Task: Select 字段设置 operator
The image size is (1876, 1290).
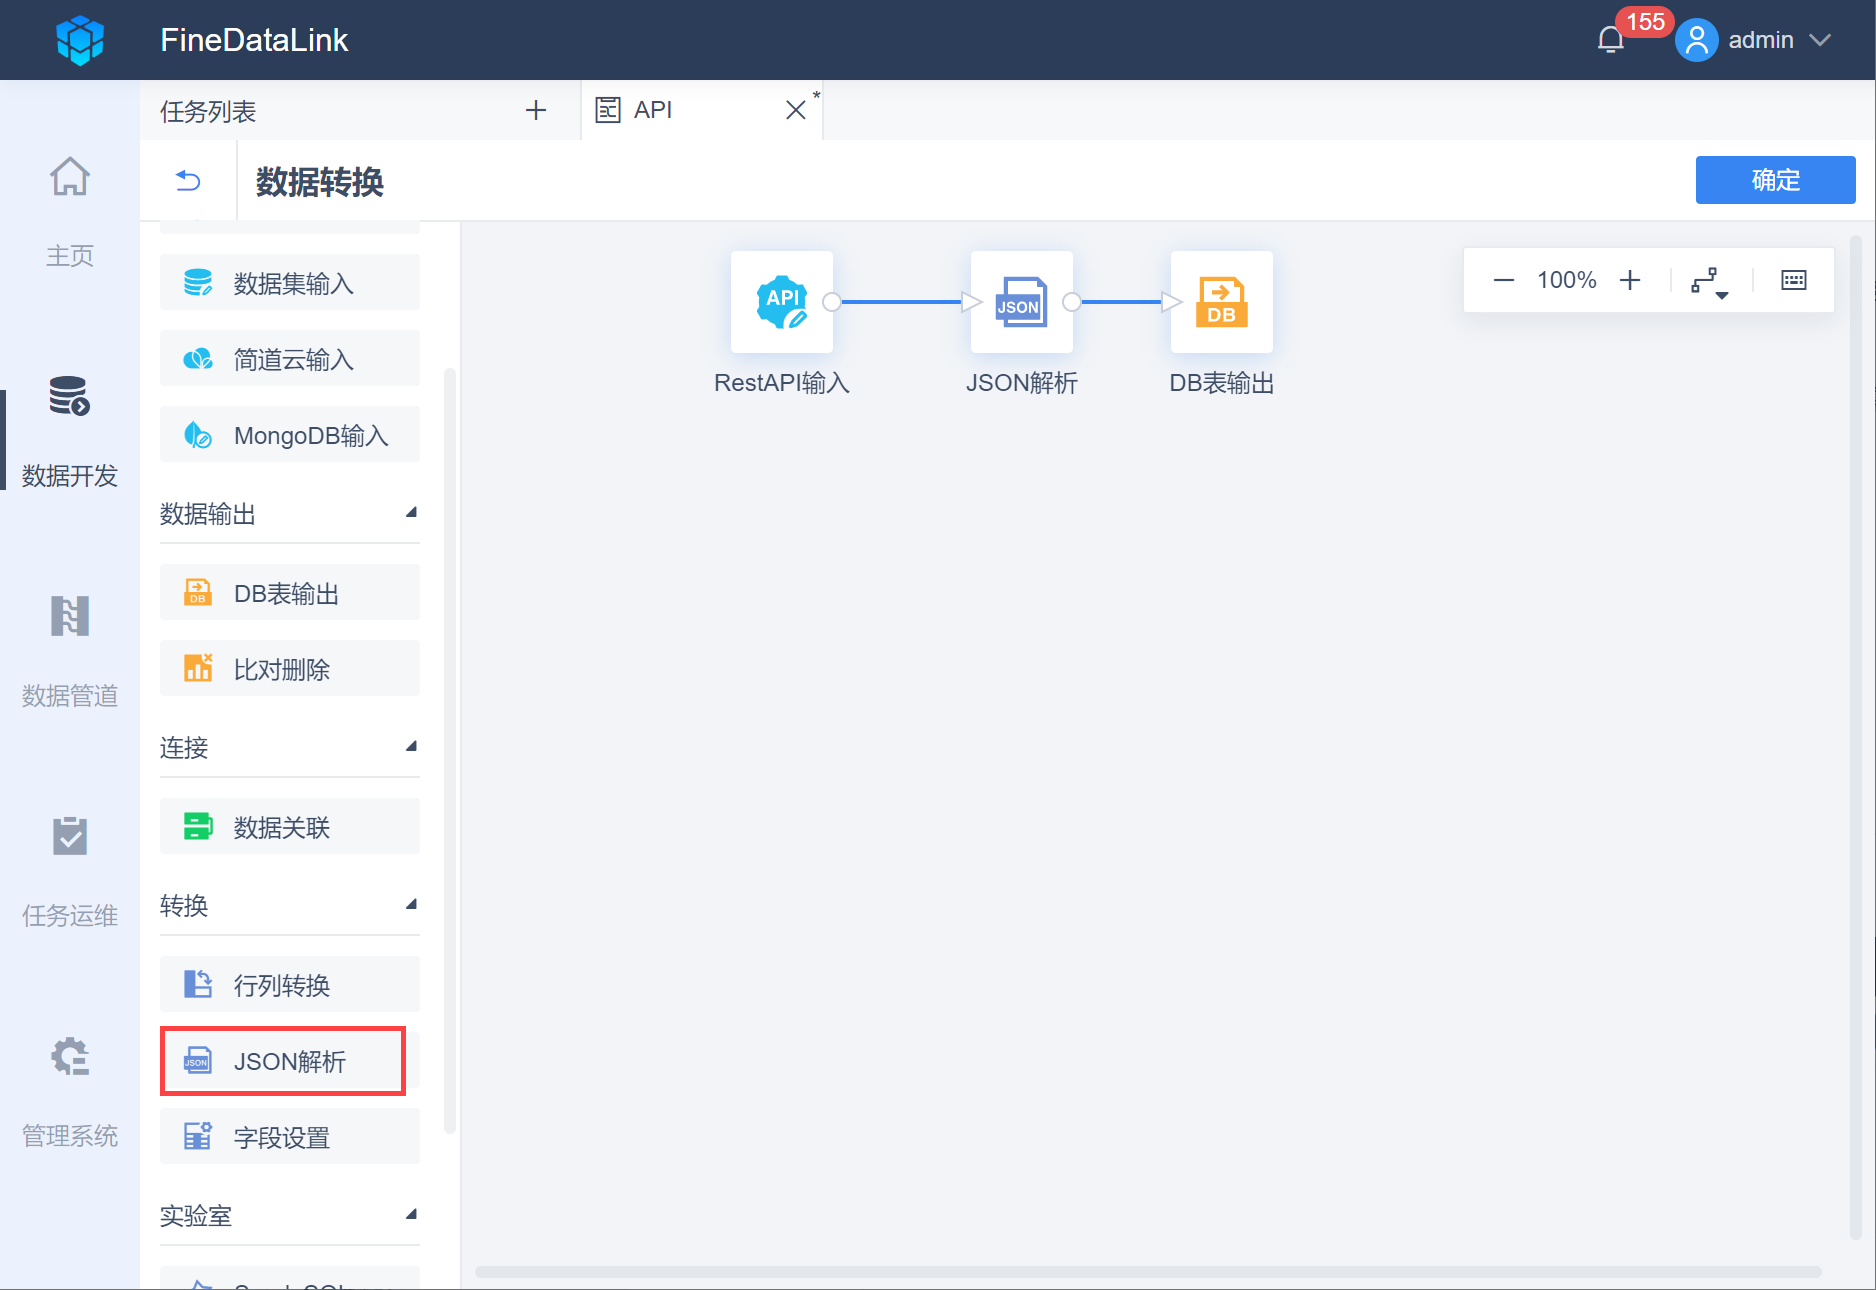Action: point(290,1137)
